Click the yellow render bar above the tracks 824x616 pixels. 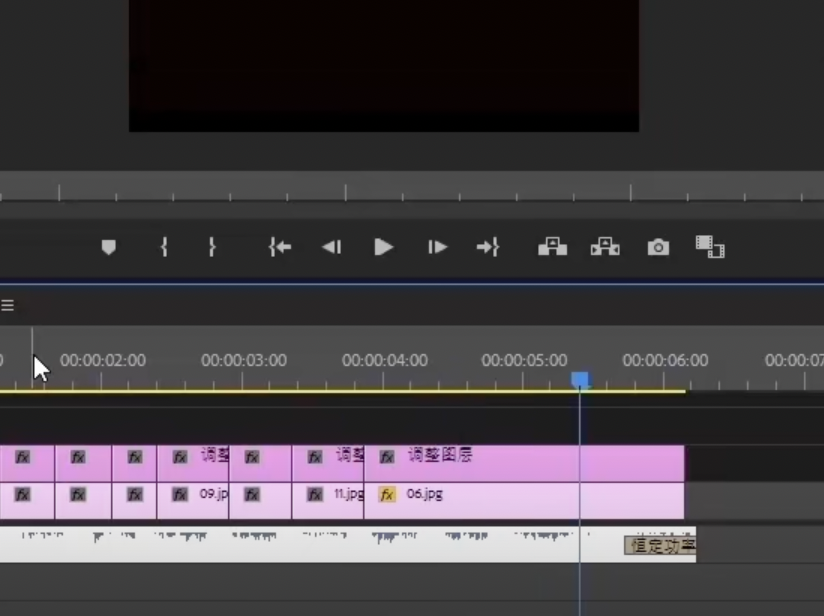343,391
